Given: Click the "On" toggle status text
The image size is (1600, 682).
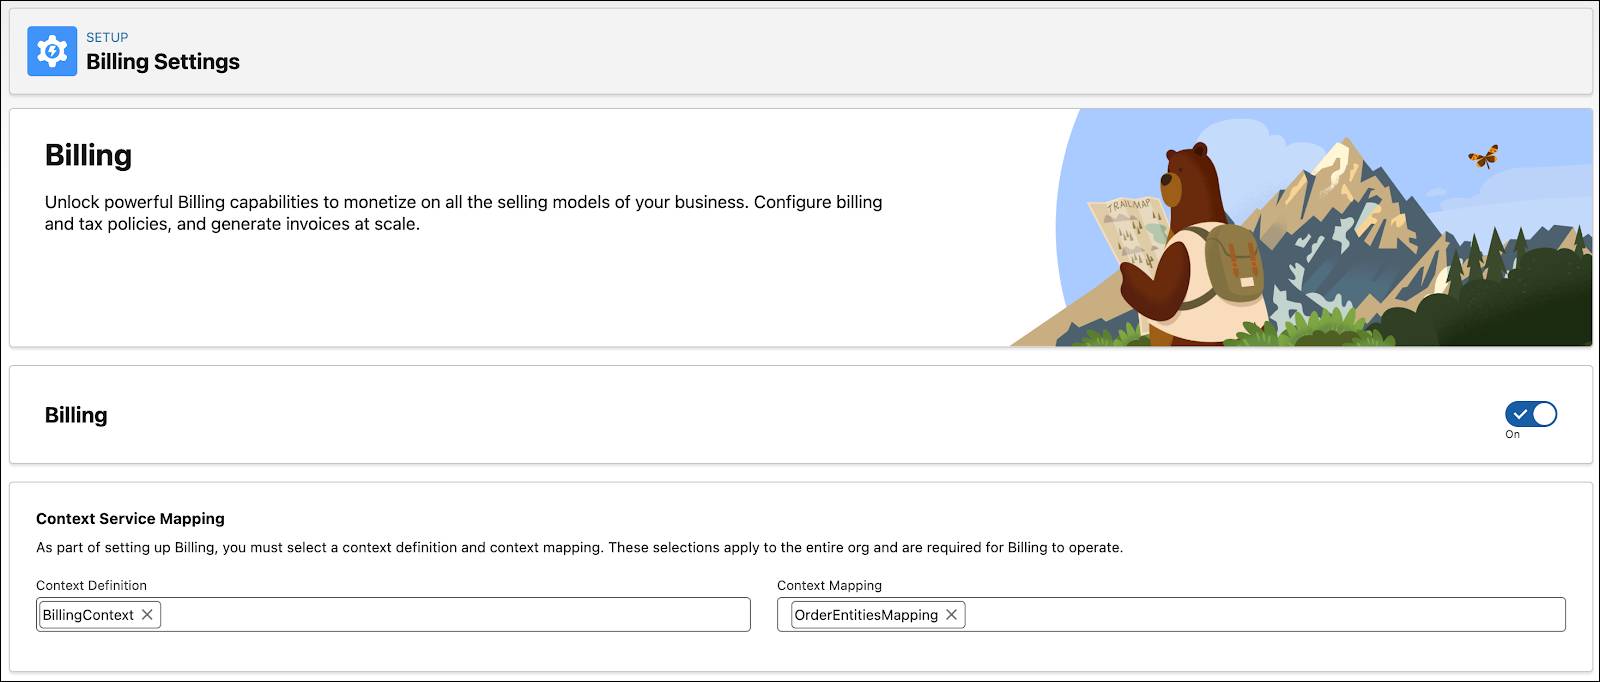Looking at the screenshot, I should (x=1512, y=435).
